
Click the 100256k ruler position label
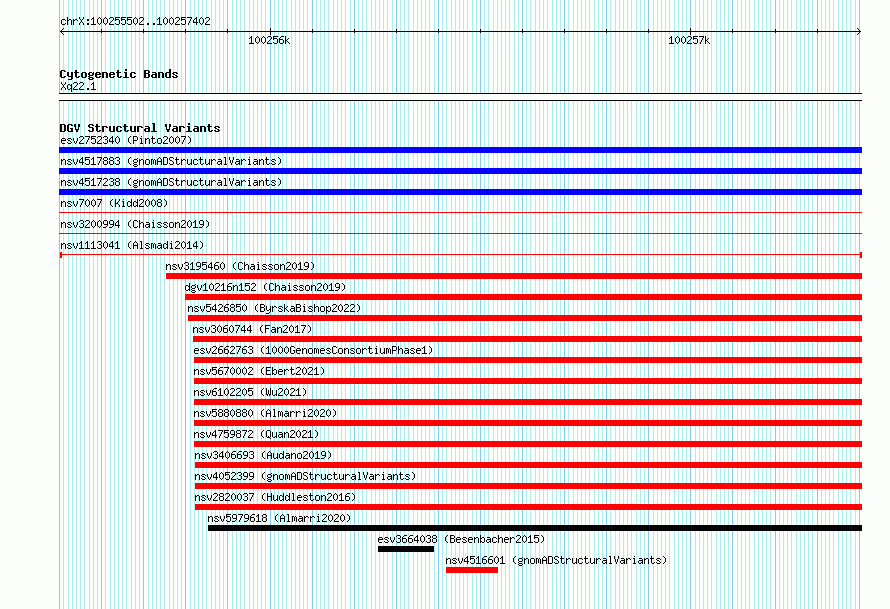point(269,40)
